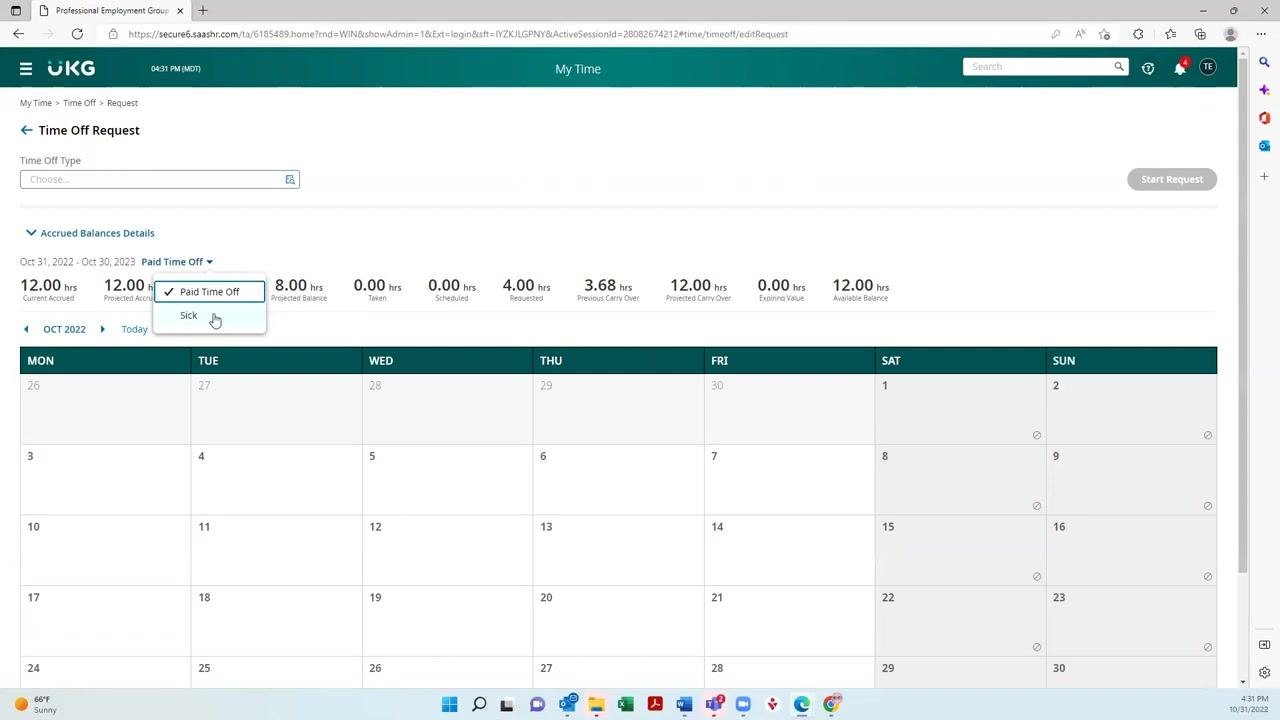The image size is (1280, 720).
Task: Open browser extensions puzzle icon
Action: pos(1138,34)
